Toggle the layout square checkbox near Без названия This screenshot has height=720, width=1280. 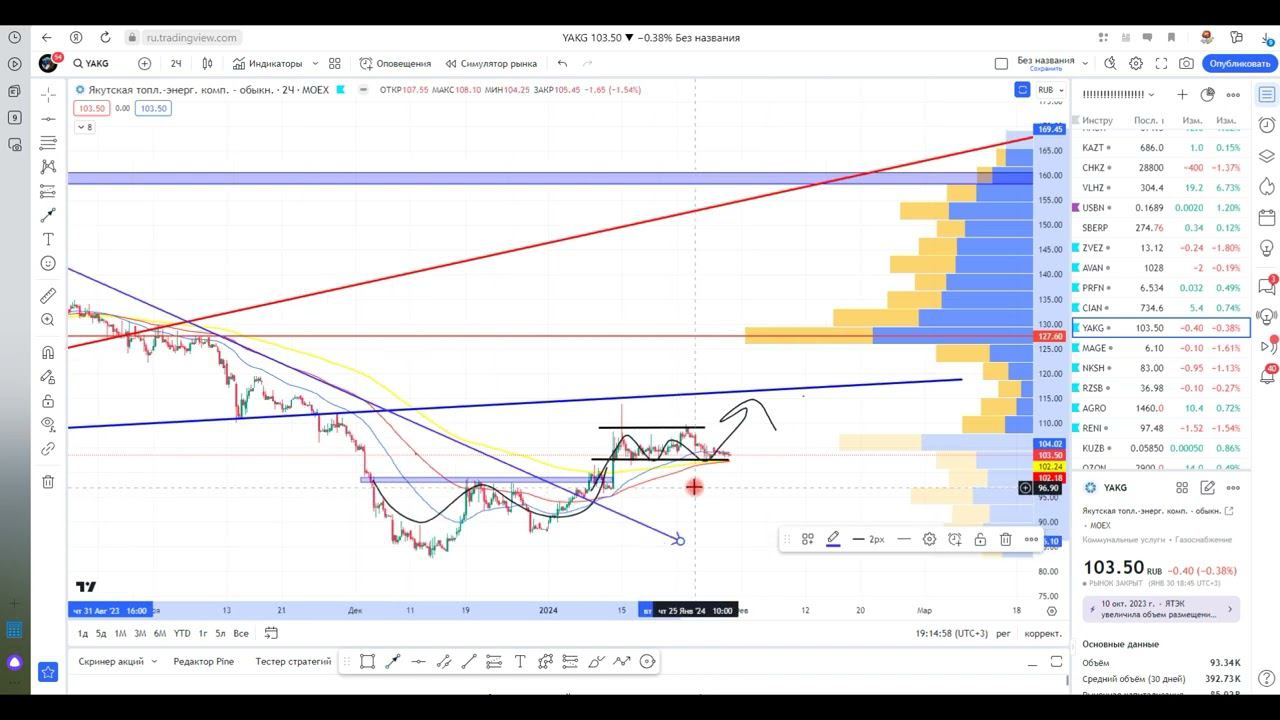click(x=1001, y=63)
